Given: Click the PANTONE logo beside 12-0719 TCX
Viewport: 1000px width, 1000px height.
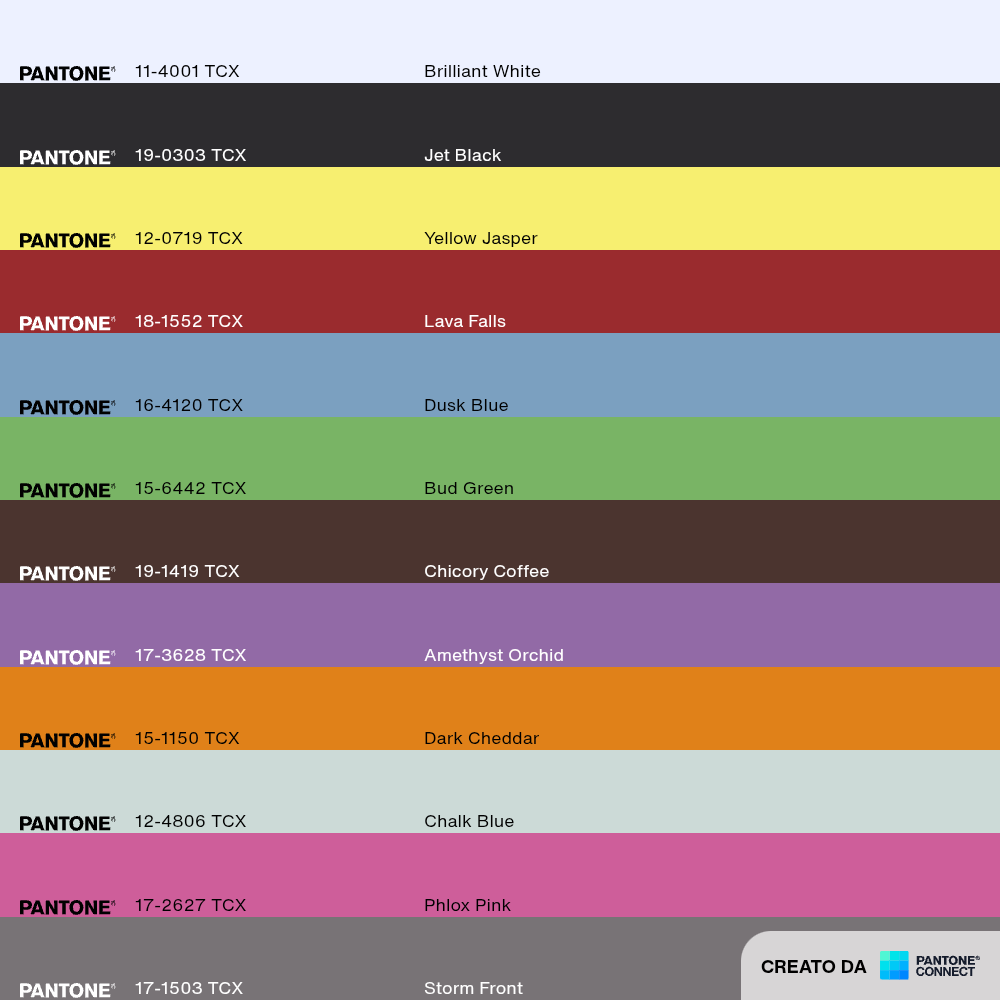Looking at the screenshot, I should click(67, 240).
